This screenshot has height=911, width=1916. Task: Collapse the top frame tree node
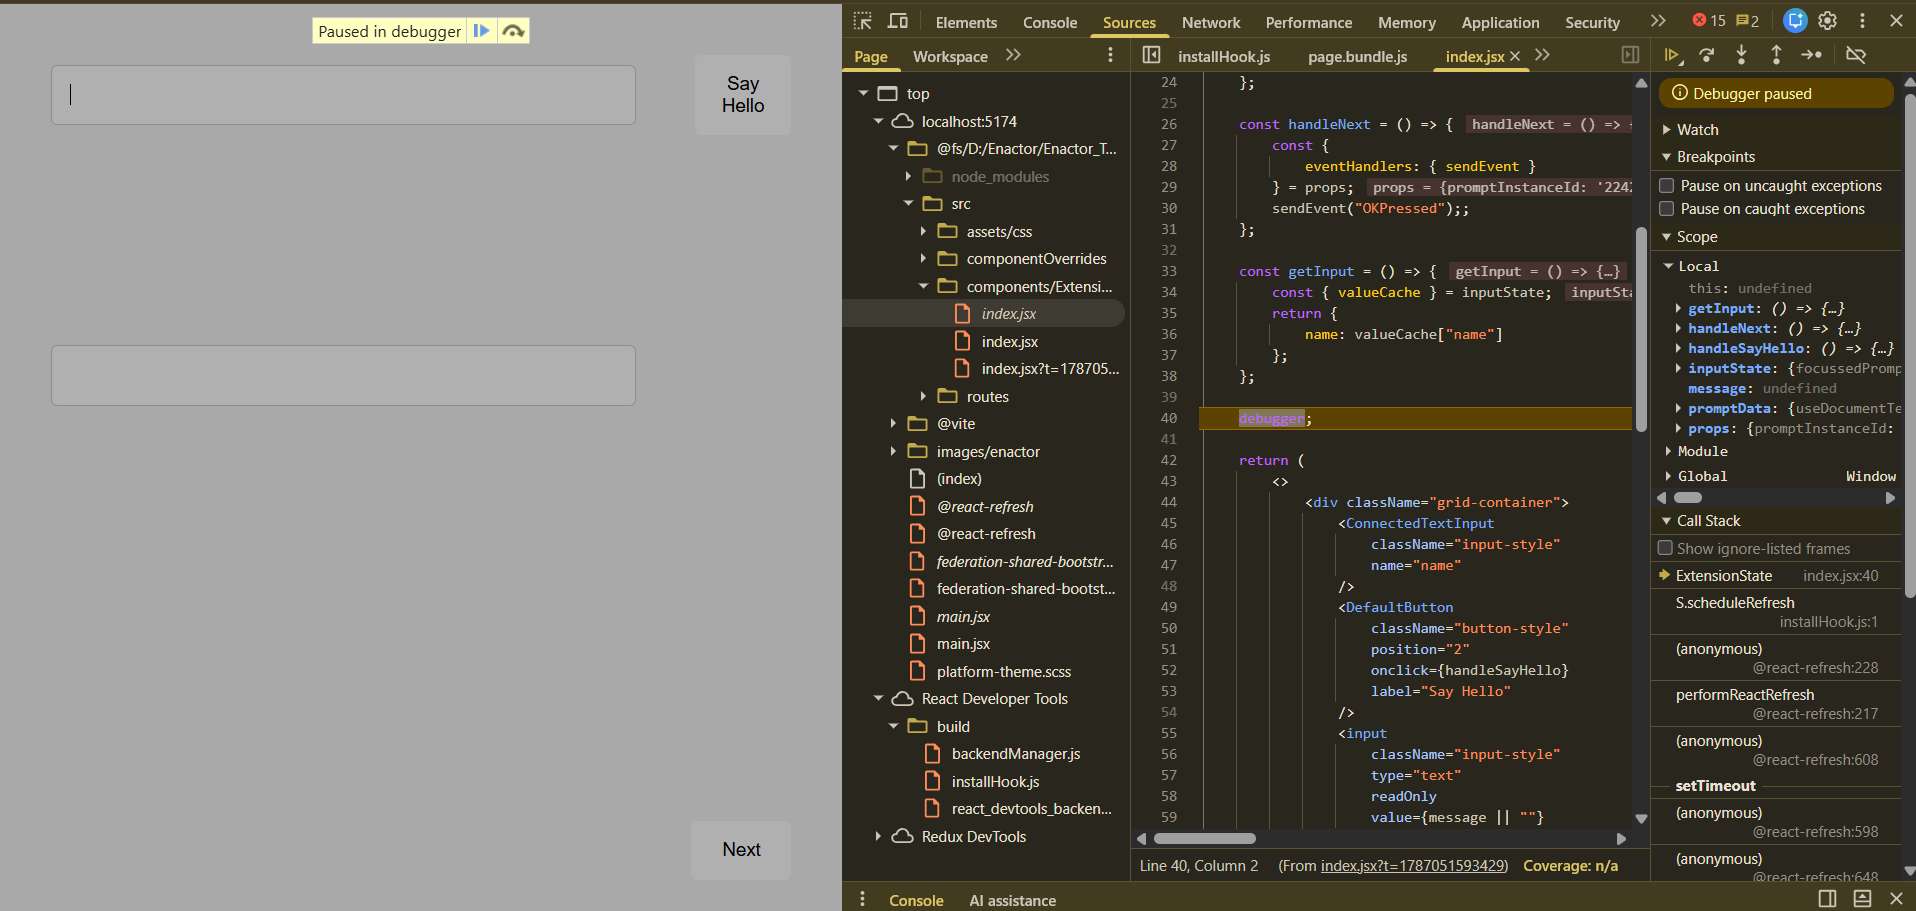[863, 93]
